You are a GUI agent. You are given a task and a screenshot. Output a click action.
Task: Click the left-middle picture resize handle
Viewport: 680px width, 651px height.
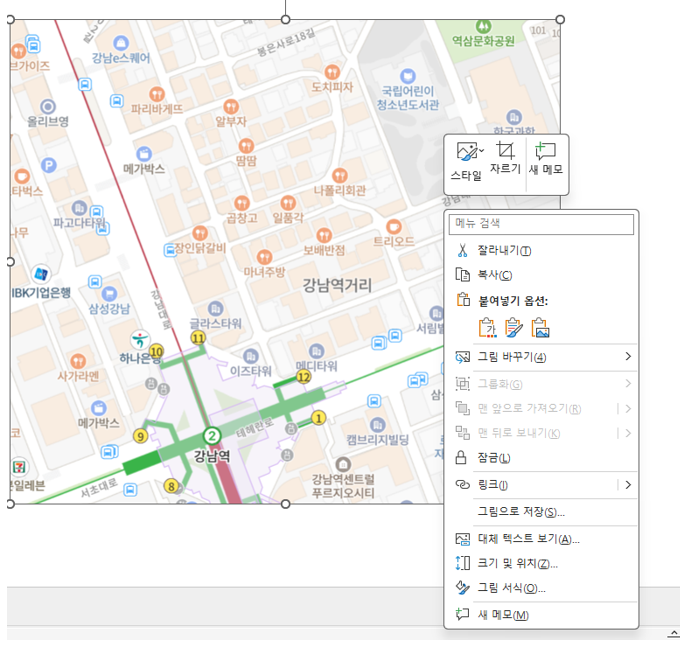pos(10,262)
